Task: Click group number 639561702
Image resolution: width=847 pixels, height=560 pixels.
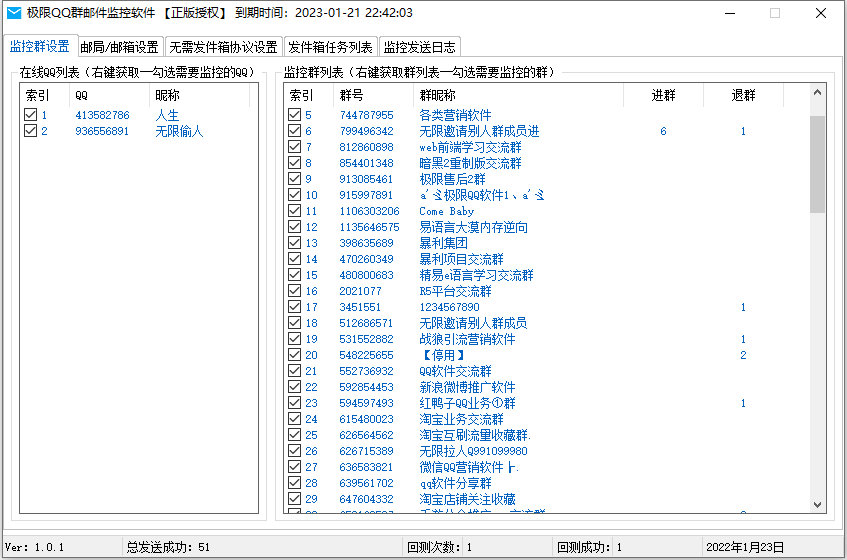Action: coord(366,483)
